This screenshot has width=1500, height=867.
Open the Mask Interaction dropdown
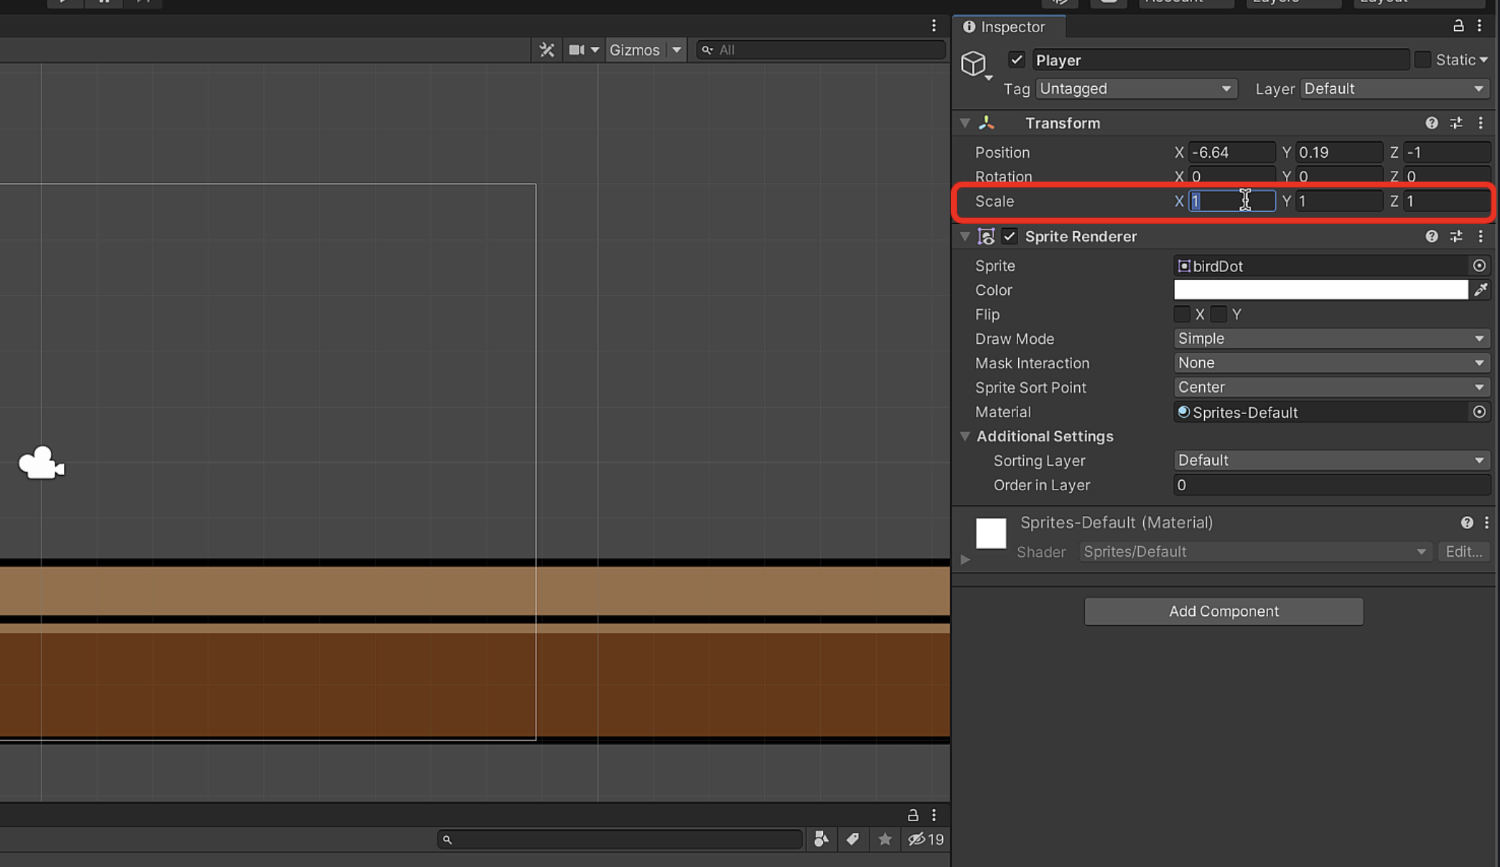coord(1332,363)
